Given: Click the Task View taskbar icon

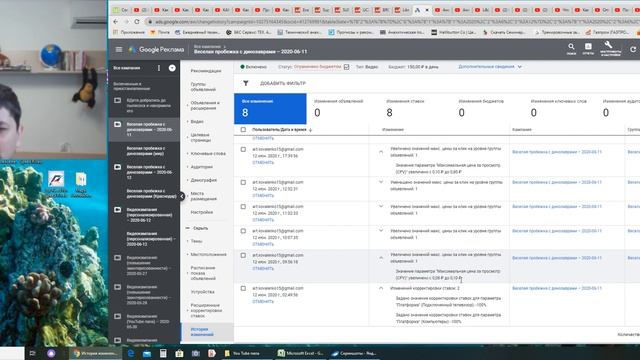Looking at the screenshot, I should tap(33, 353).
